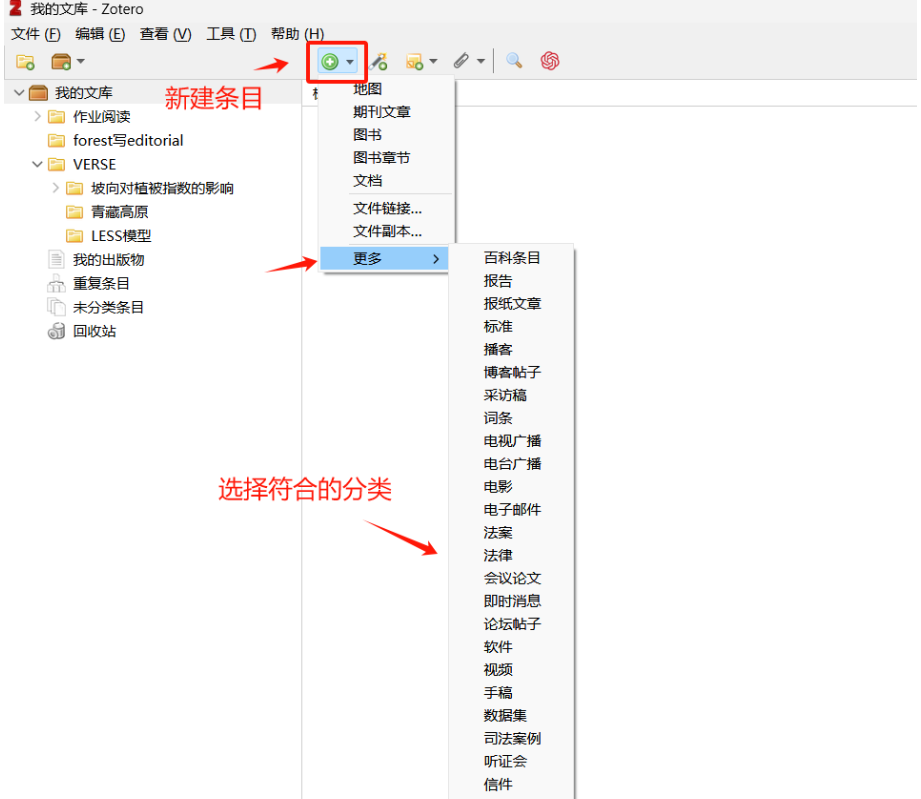
Task: Open 未分类条目 in the sidebar
Action: coord(109,308)
